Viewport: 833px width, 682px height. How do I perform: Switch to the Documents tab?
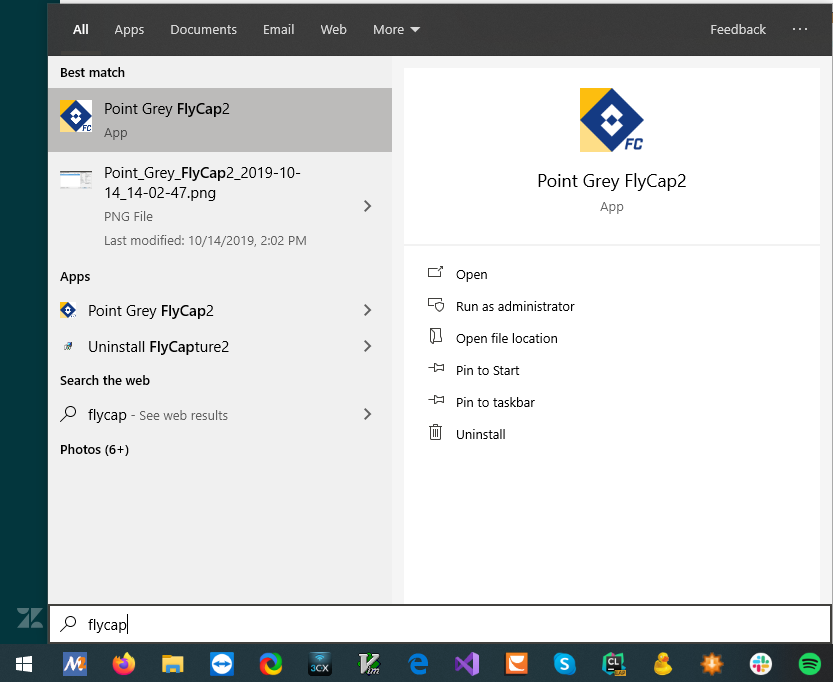click(x=203, y=29)
